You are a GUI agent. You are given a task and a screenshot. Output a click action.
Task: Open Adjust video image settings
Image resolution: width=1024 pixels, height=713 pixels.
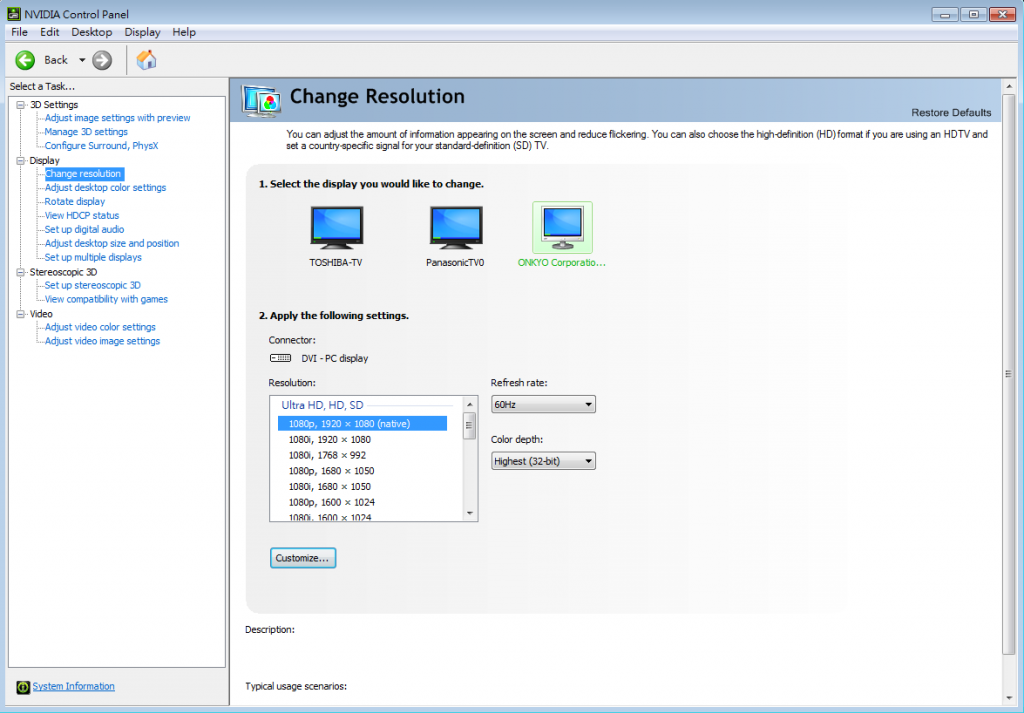click(102, 341)
